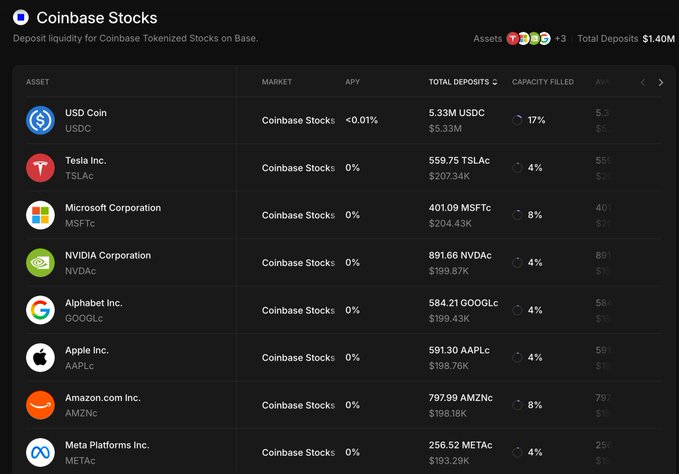Click the capacity ring in the Apple row
Screen dimensions: 679x474
pos(517,358)
